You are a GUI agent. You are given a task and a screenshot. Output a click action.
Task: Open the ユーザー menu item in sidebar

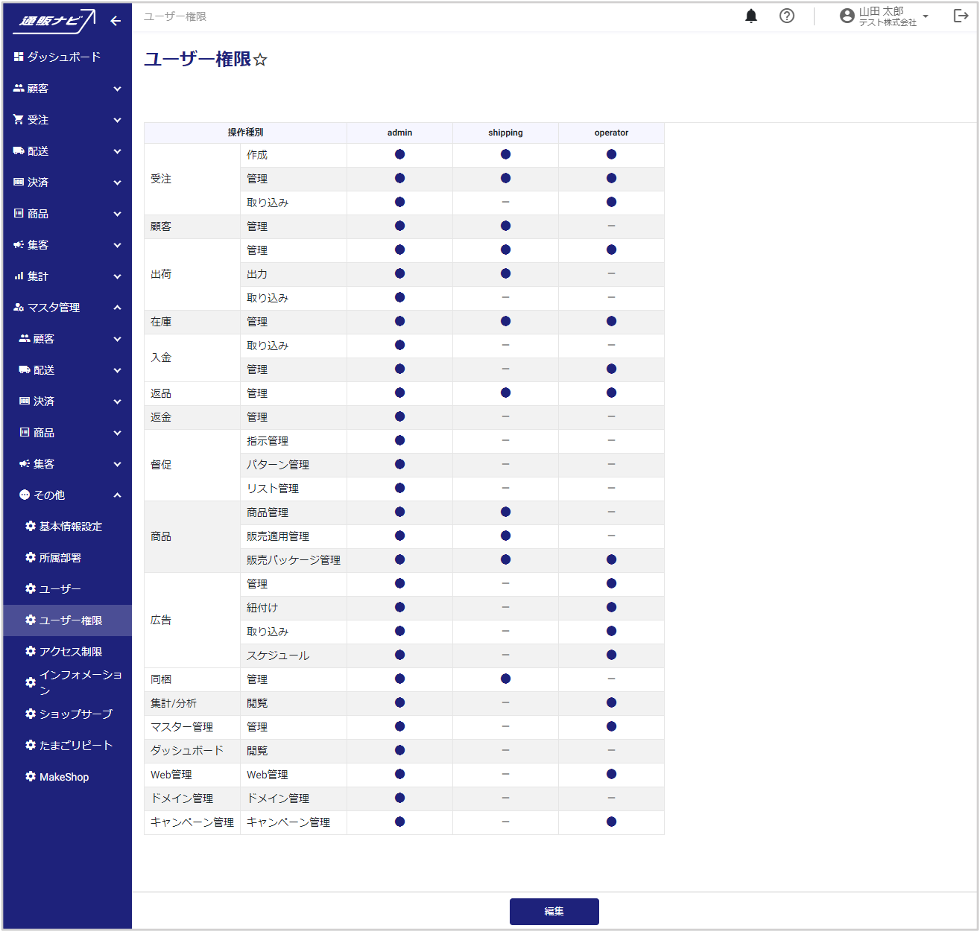coord(60,589)
